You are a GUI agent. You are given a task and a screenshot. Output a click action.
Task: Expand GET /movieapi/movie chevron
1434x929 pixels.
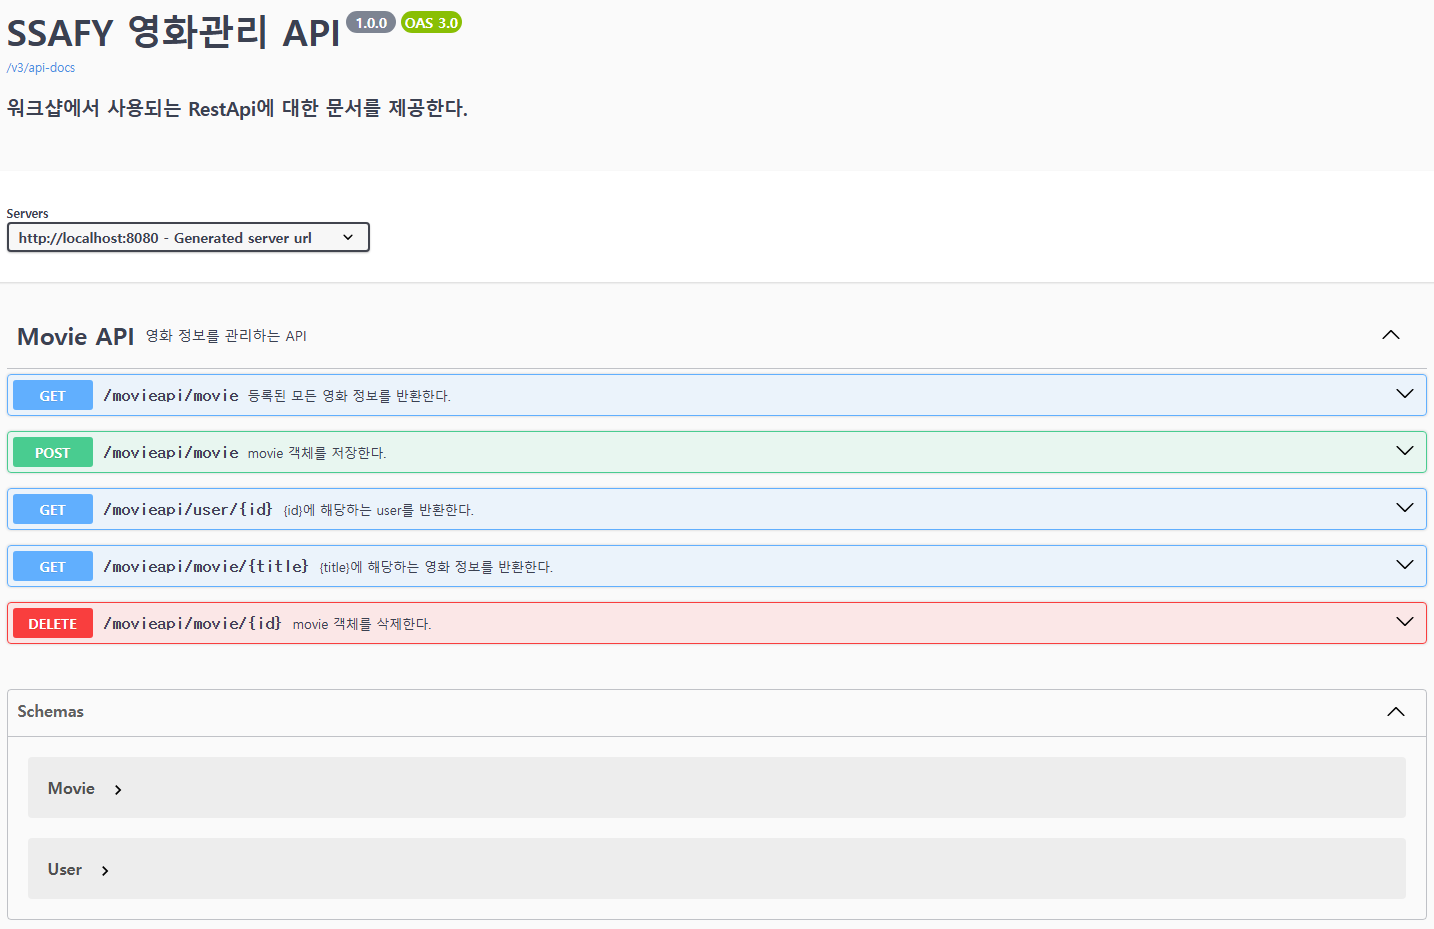coord(1405,394)
